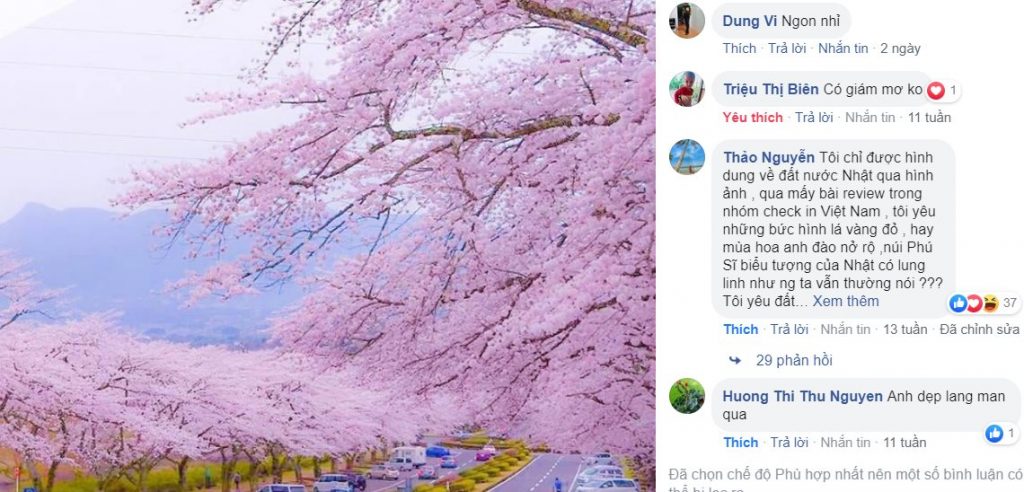Click the reply arrow icon beside 29 phản hồi
This screenshot has height=492, width=1024.
point(735,360)
